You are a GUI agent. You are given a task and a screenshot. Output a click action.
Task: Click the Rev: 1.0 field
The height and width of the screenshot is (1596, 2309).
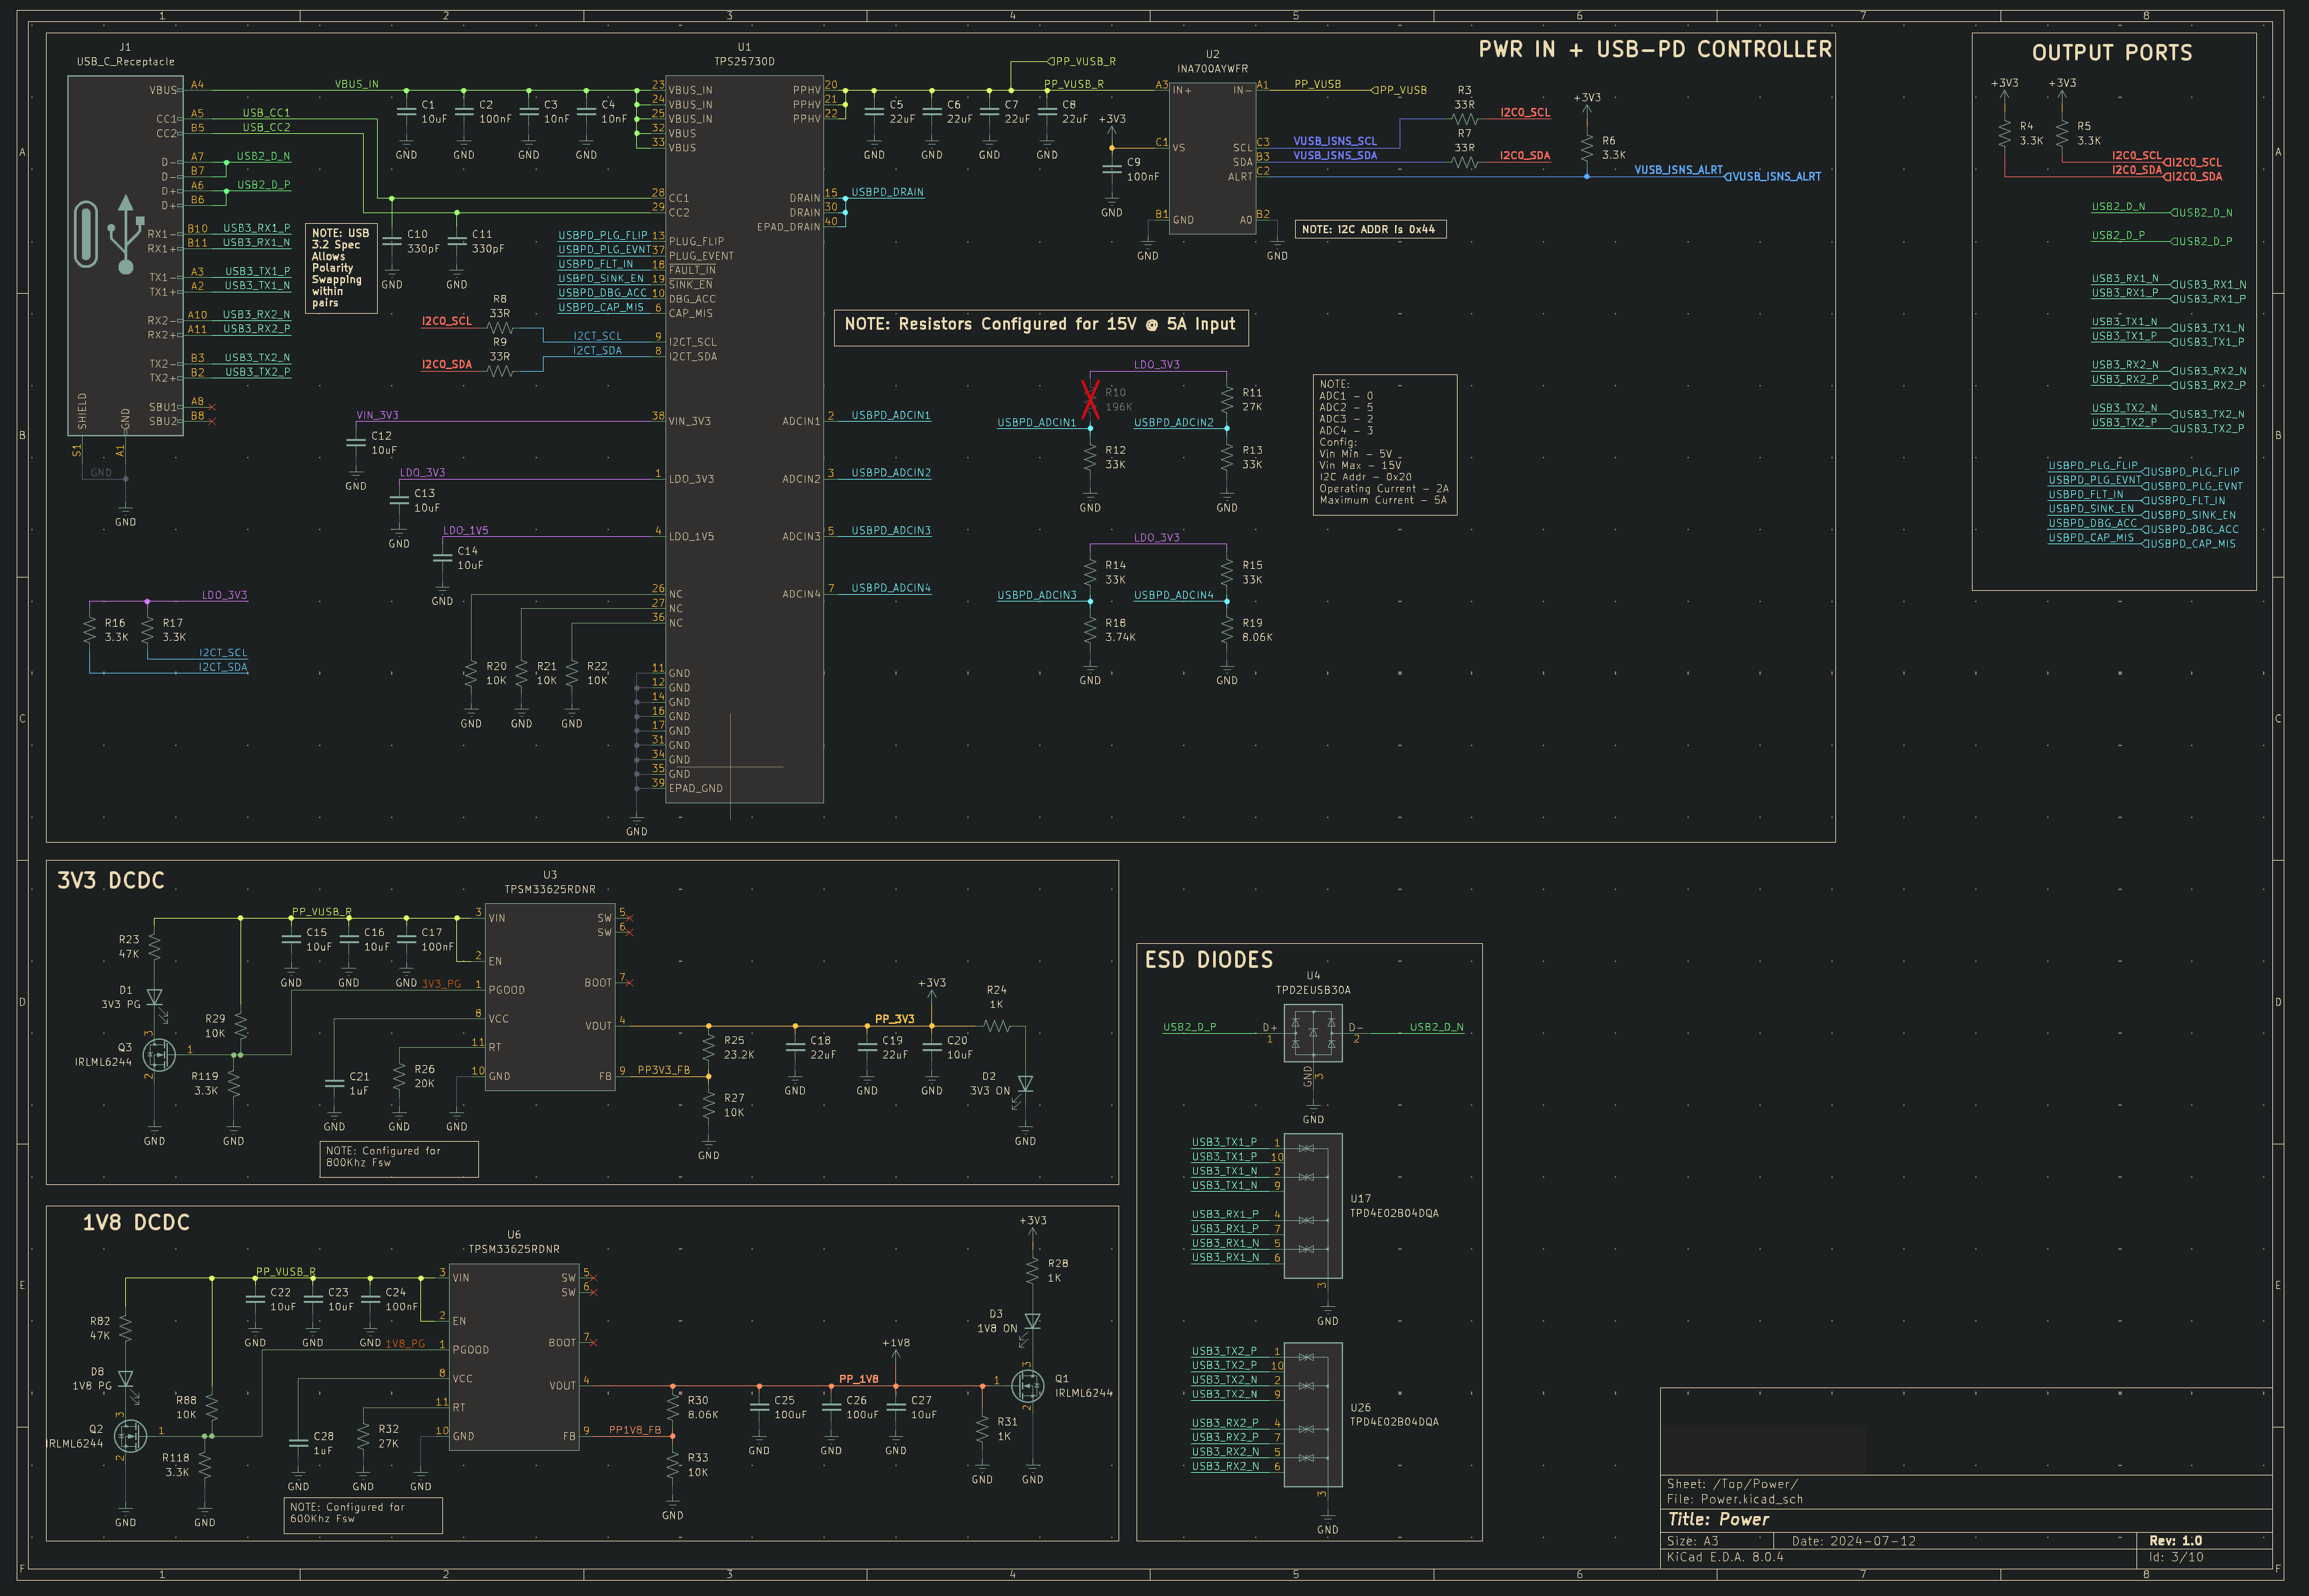2176,1541
